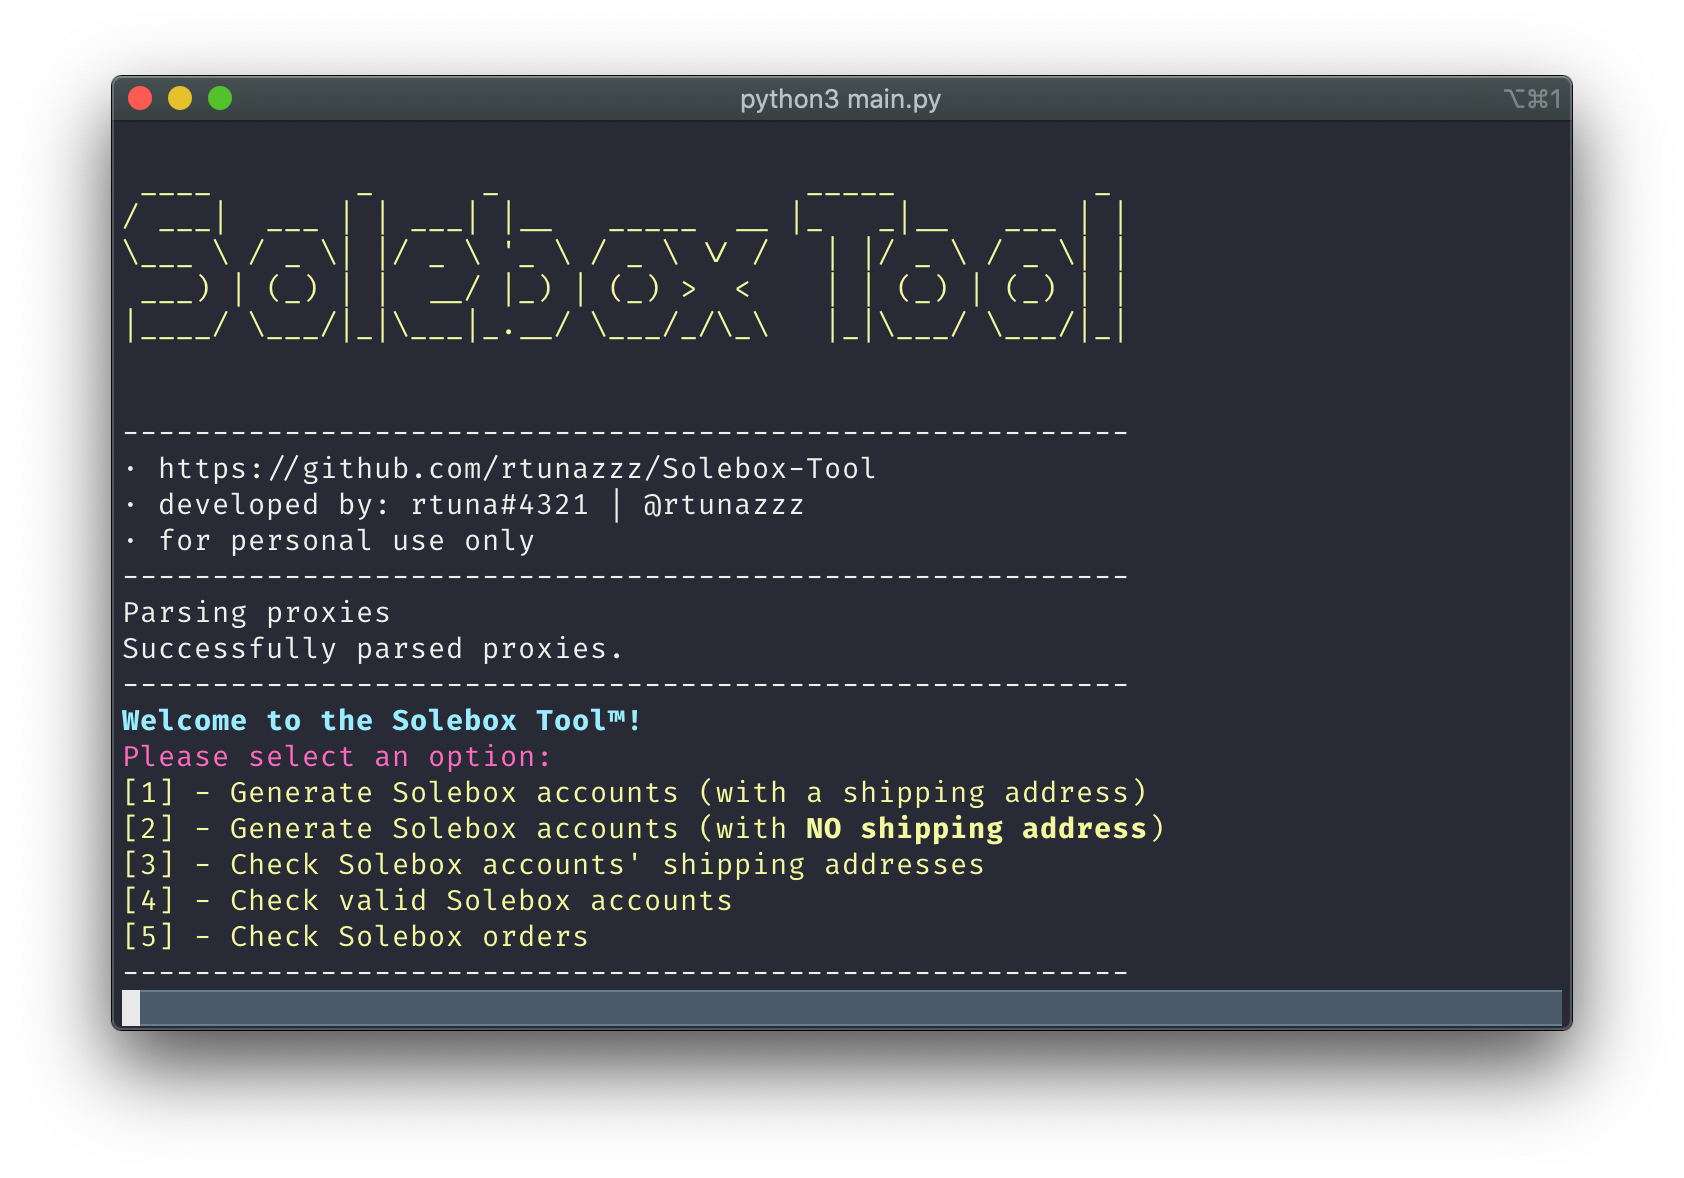Click option [3] Check accounts' shipping addresses
Screen dimensions: 1684x1178
pos(553,865)
